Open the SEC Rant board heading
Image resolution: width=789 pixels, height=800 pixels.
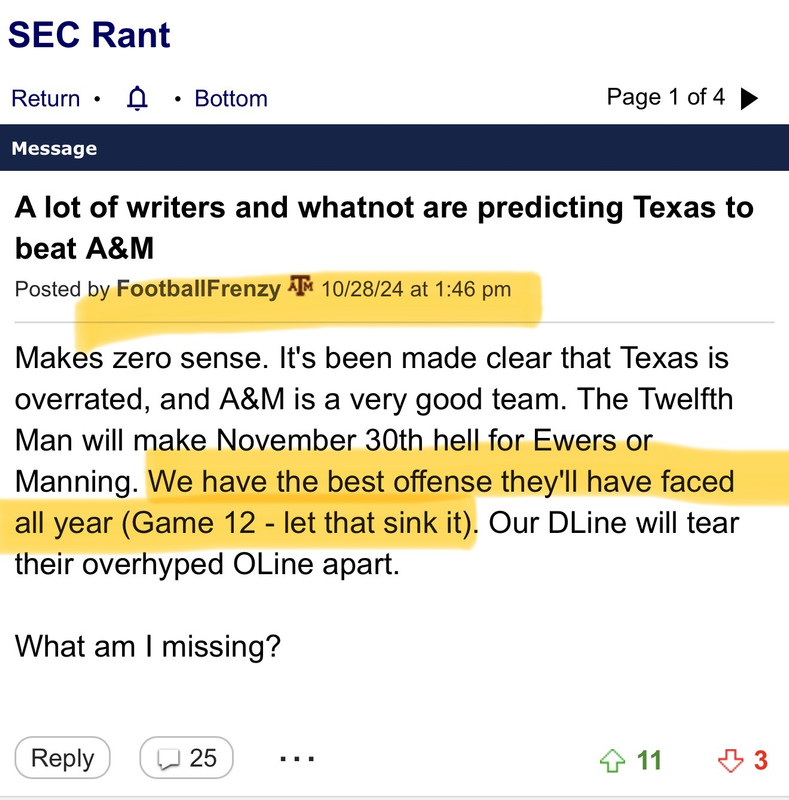[90, 35]
